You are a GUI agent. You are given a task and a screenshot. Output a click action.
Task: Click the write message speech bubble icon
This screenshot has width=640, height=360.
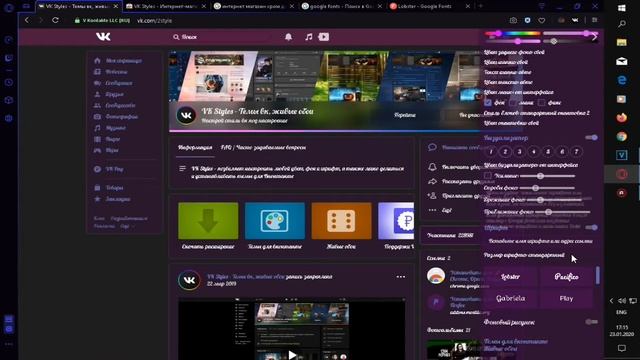[432, 147]
